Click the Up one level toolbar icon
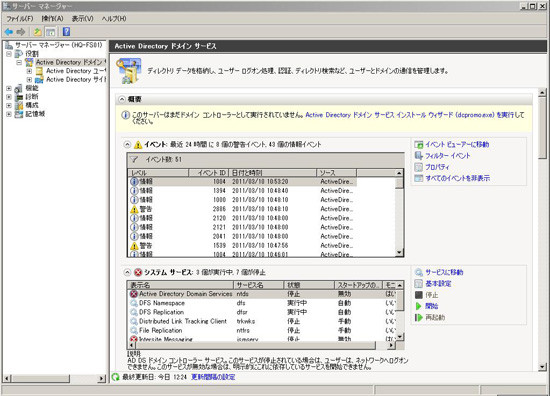This screenshot has width=550, height=396. pos(37,32)
